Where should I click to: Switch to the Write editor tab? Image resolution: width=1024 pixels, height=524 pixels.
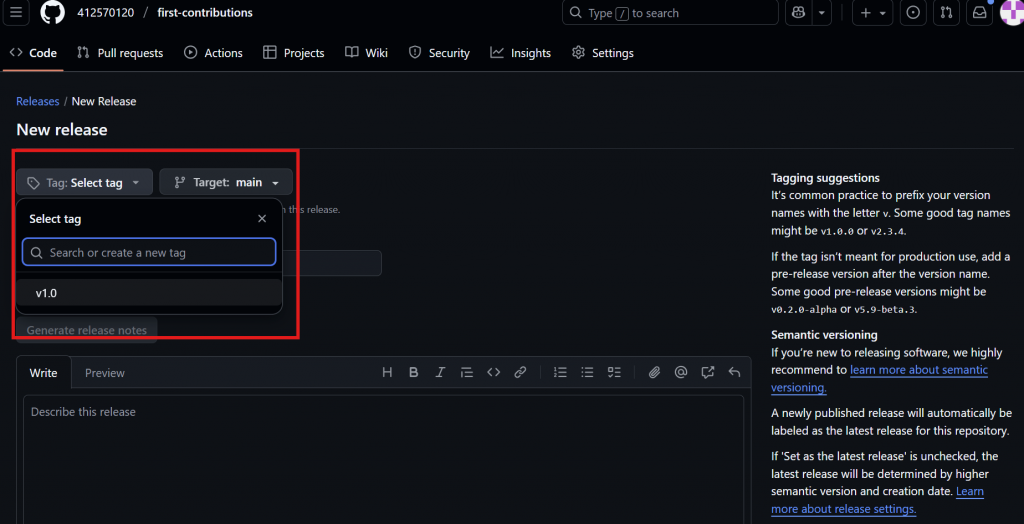tap(44, 372)
